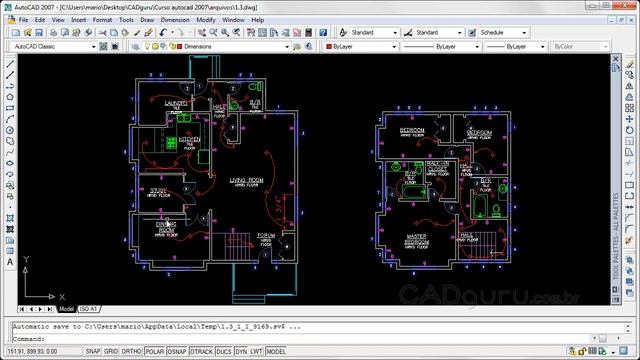Select the Rotate tool
This screenshot has width=640, height=360.
[630, 130]
